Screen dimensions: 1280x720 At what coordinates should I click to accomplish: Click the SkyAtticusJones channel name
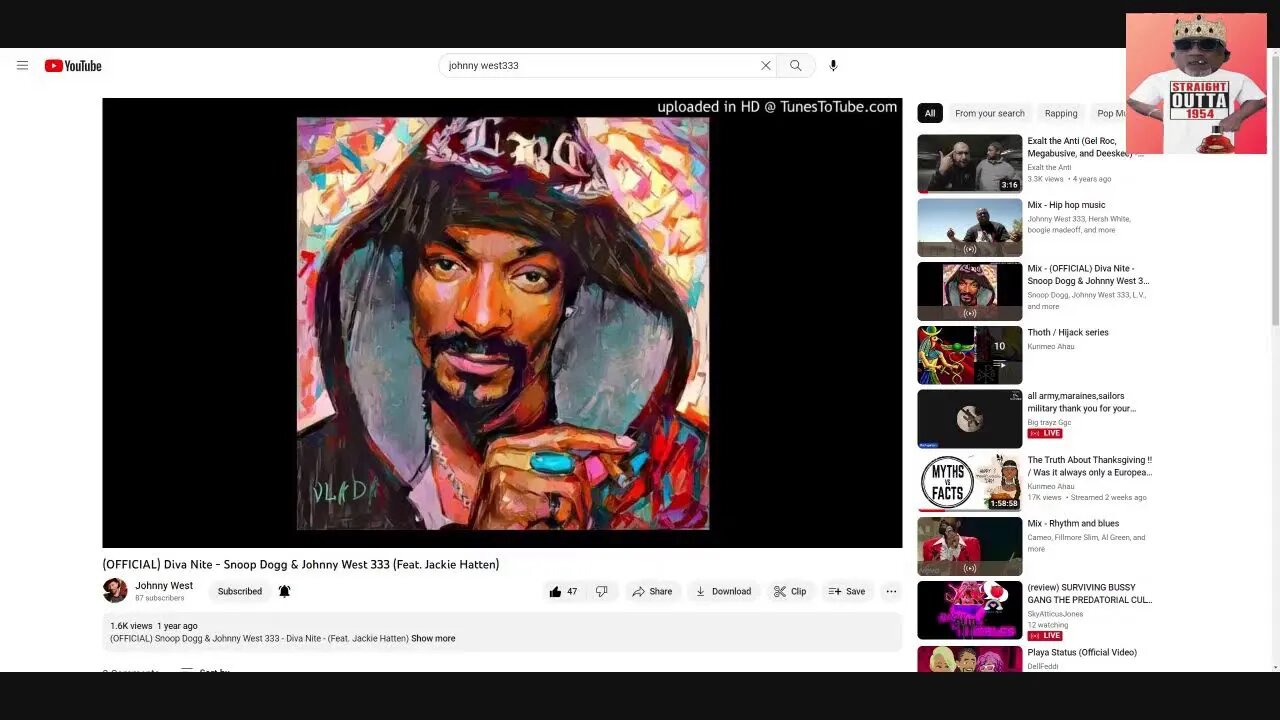pyautogui.click(x=1055, y=614)
